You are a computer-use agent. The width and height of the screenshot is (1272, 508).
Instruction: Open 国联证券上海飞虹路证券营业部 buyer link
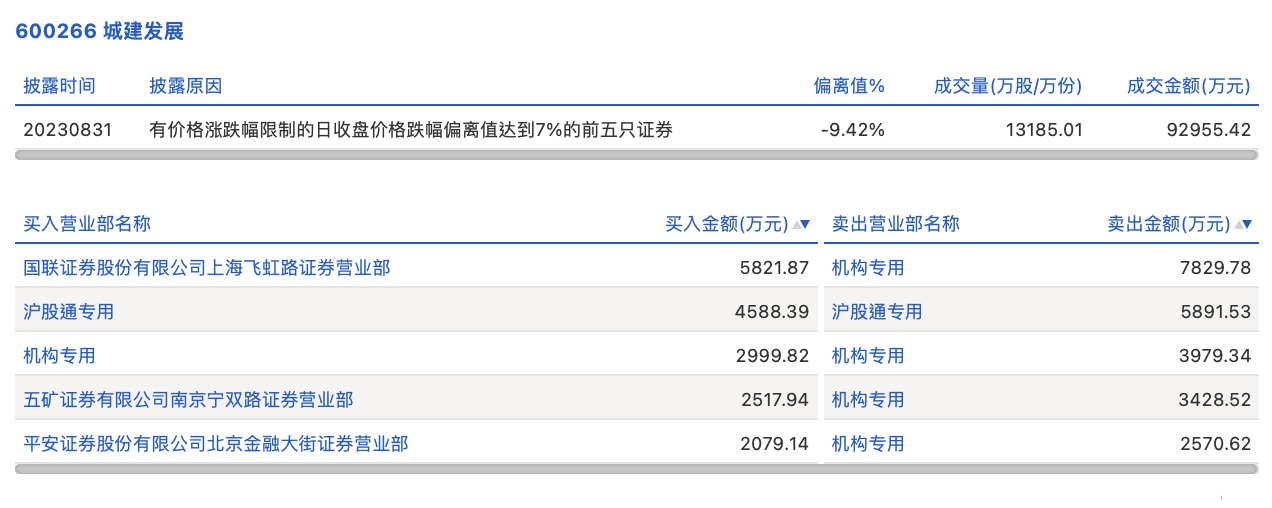coord(207,268)
